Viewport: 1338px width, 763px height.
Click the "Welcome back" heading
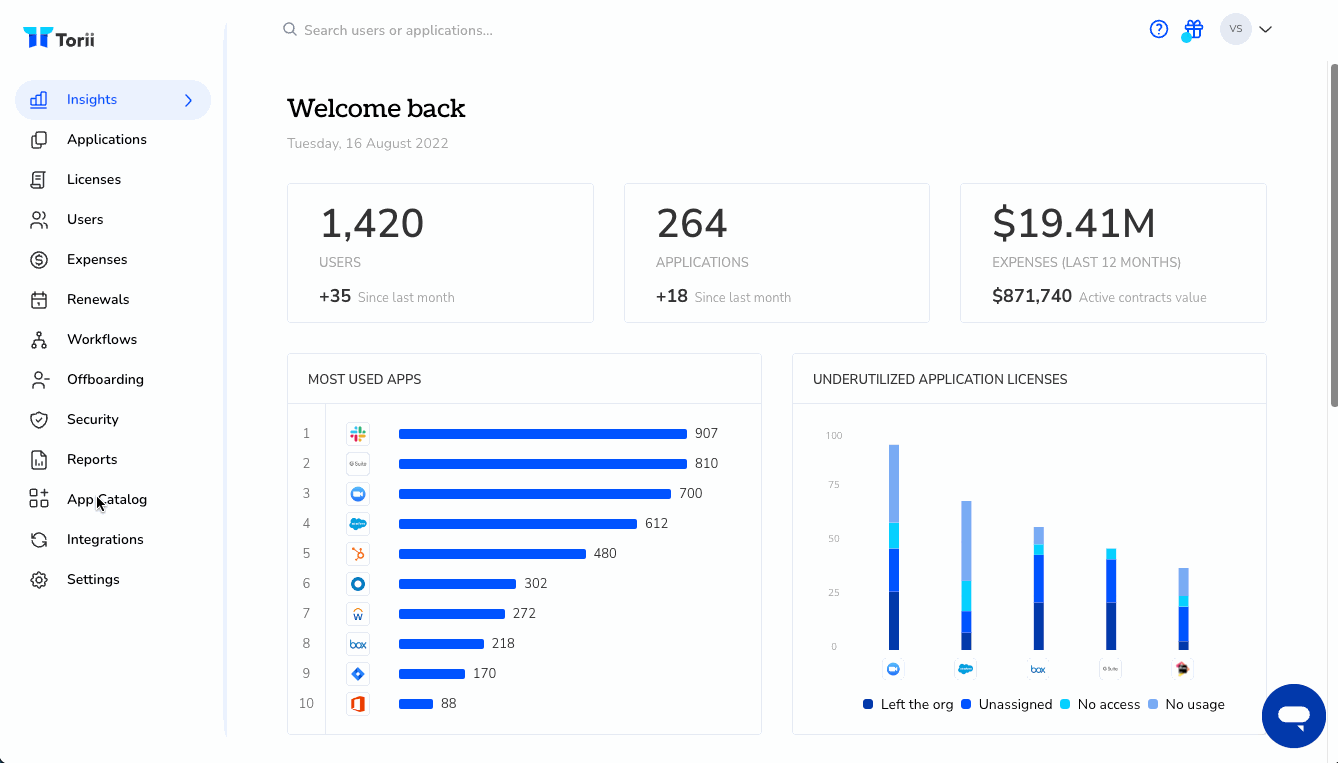tap(376, 108)
